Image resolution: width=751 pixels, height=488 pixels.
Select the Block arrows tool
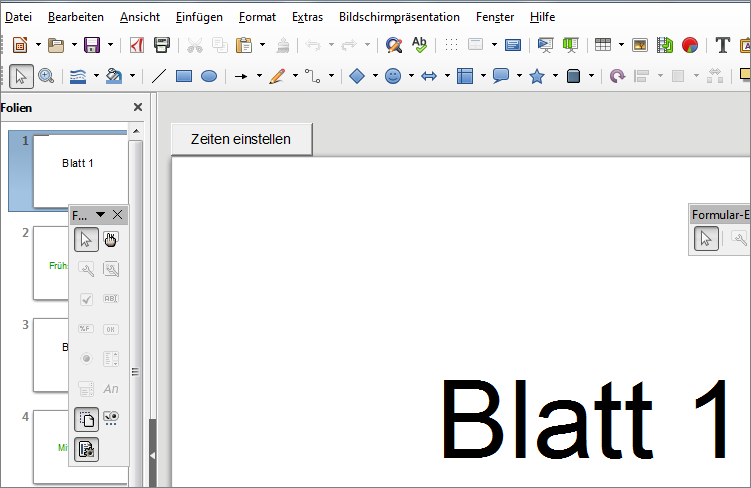429,76
